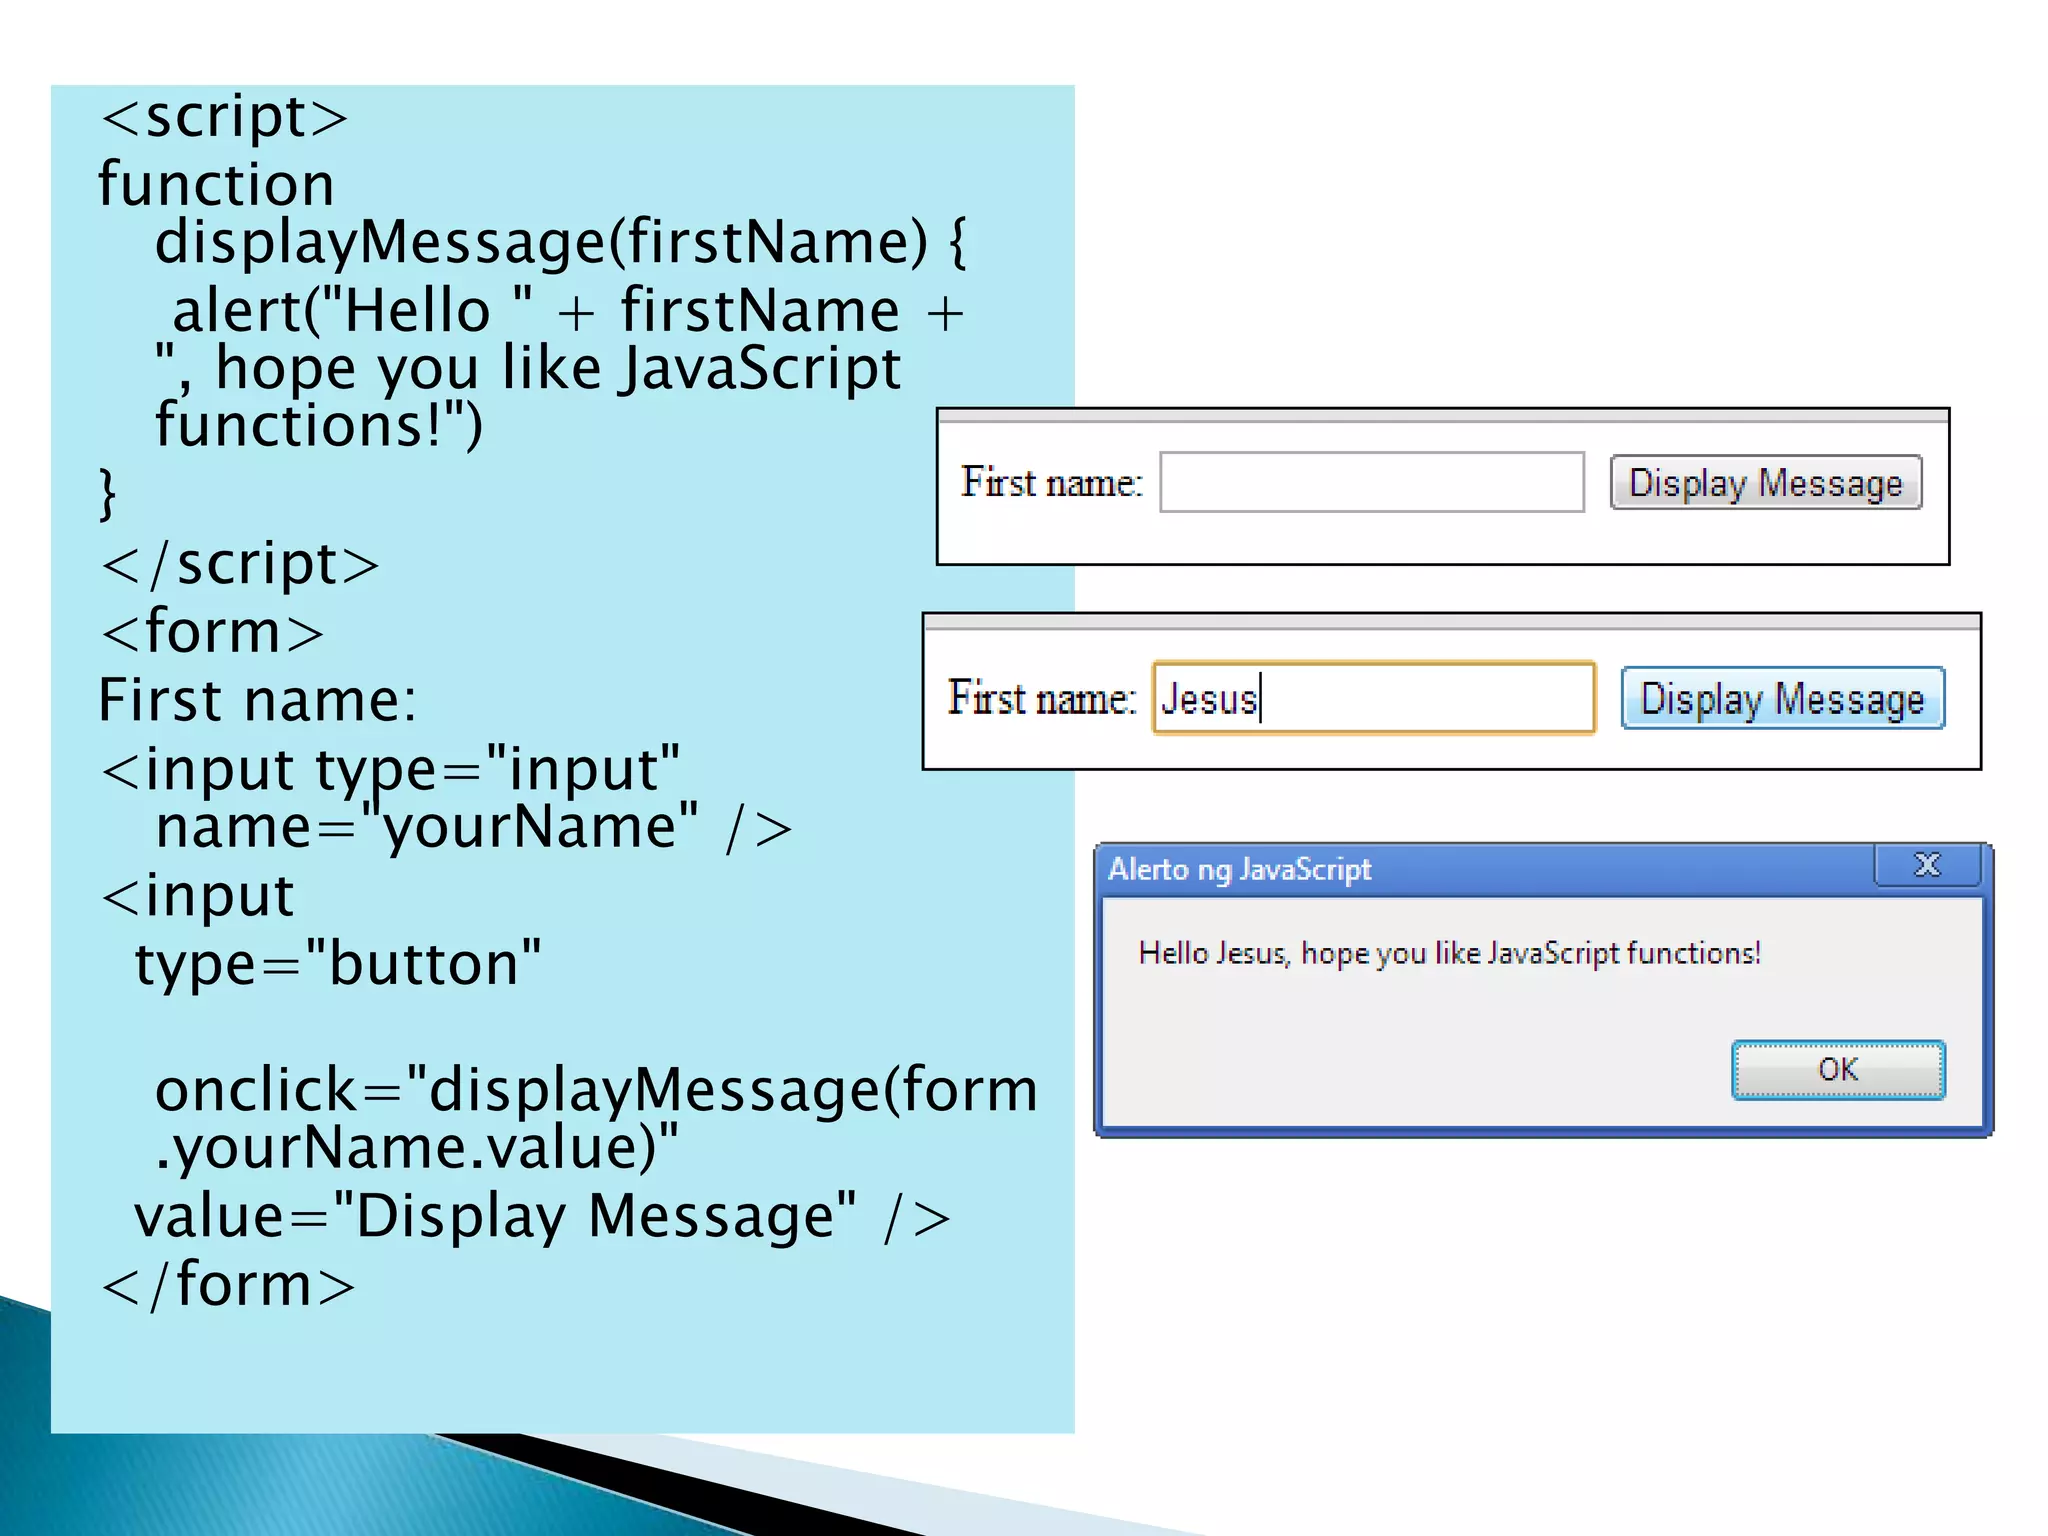
Task: Click the type="button" code line
Action: click(x=337, y=964)
